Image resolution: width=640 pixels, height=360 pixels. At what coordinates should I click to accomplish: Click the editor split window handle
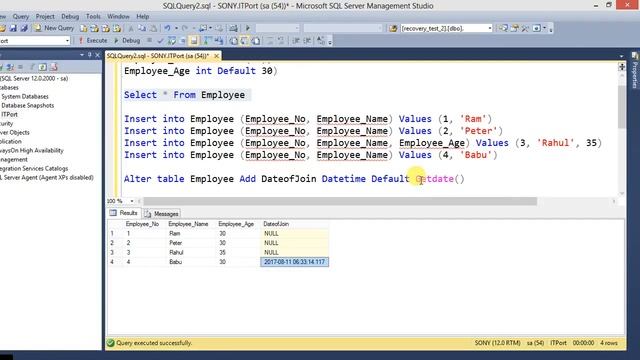622,67
